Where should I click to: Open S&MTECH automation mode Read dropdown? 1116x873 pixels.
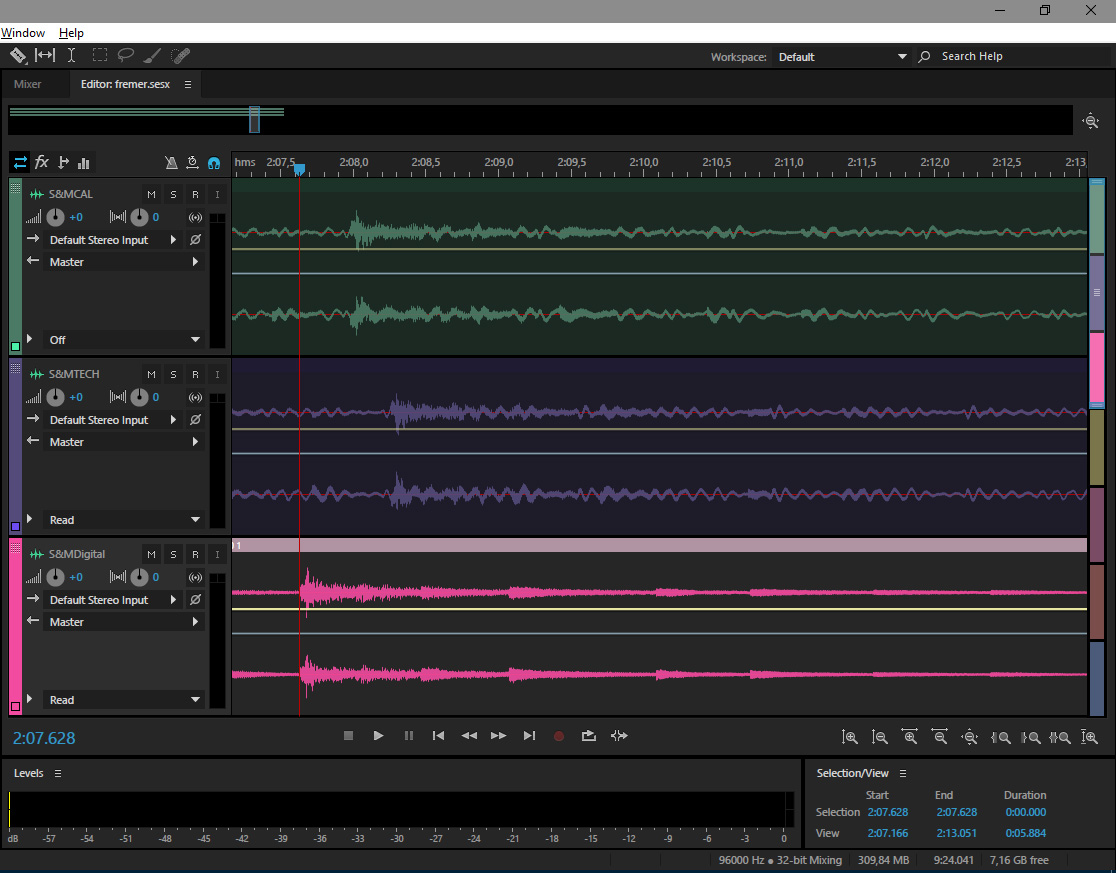click(x=123, y=520)
